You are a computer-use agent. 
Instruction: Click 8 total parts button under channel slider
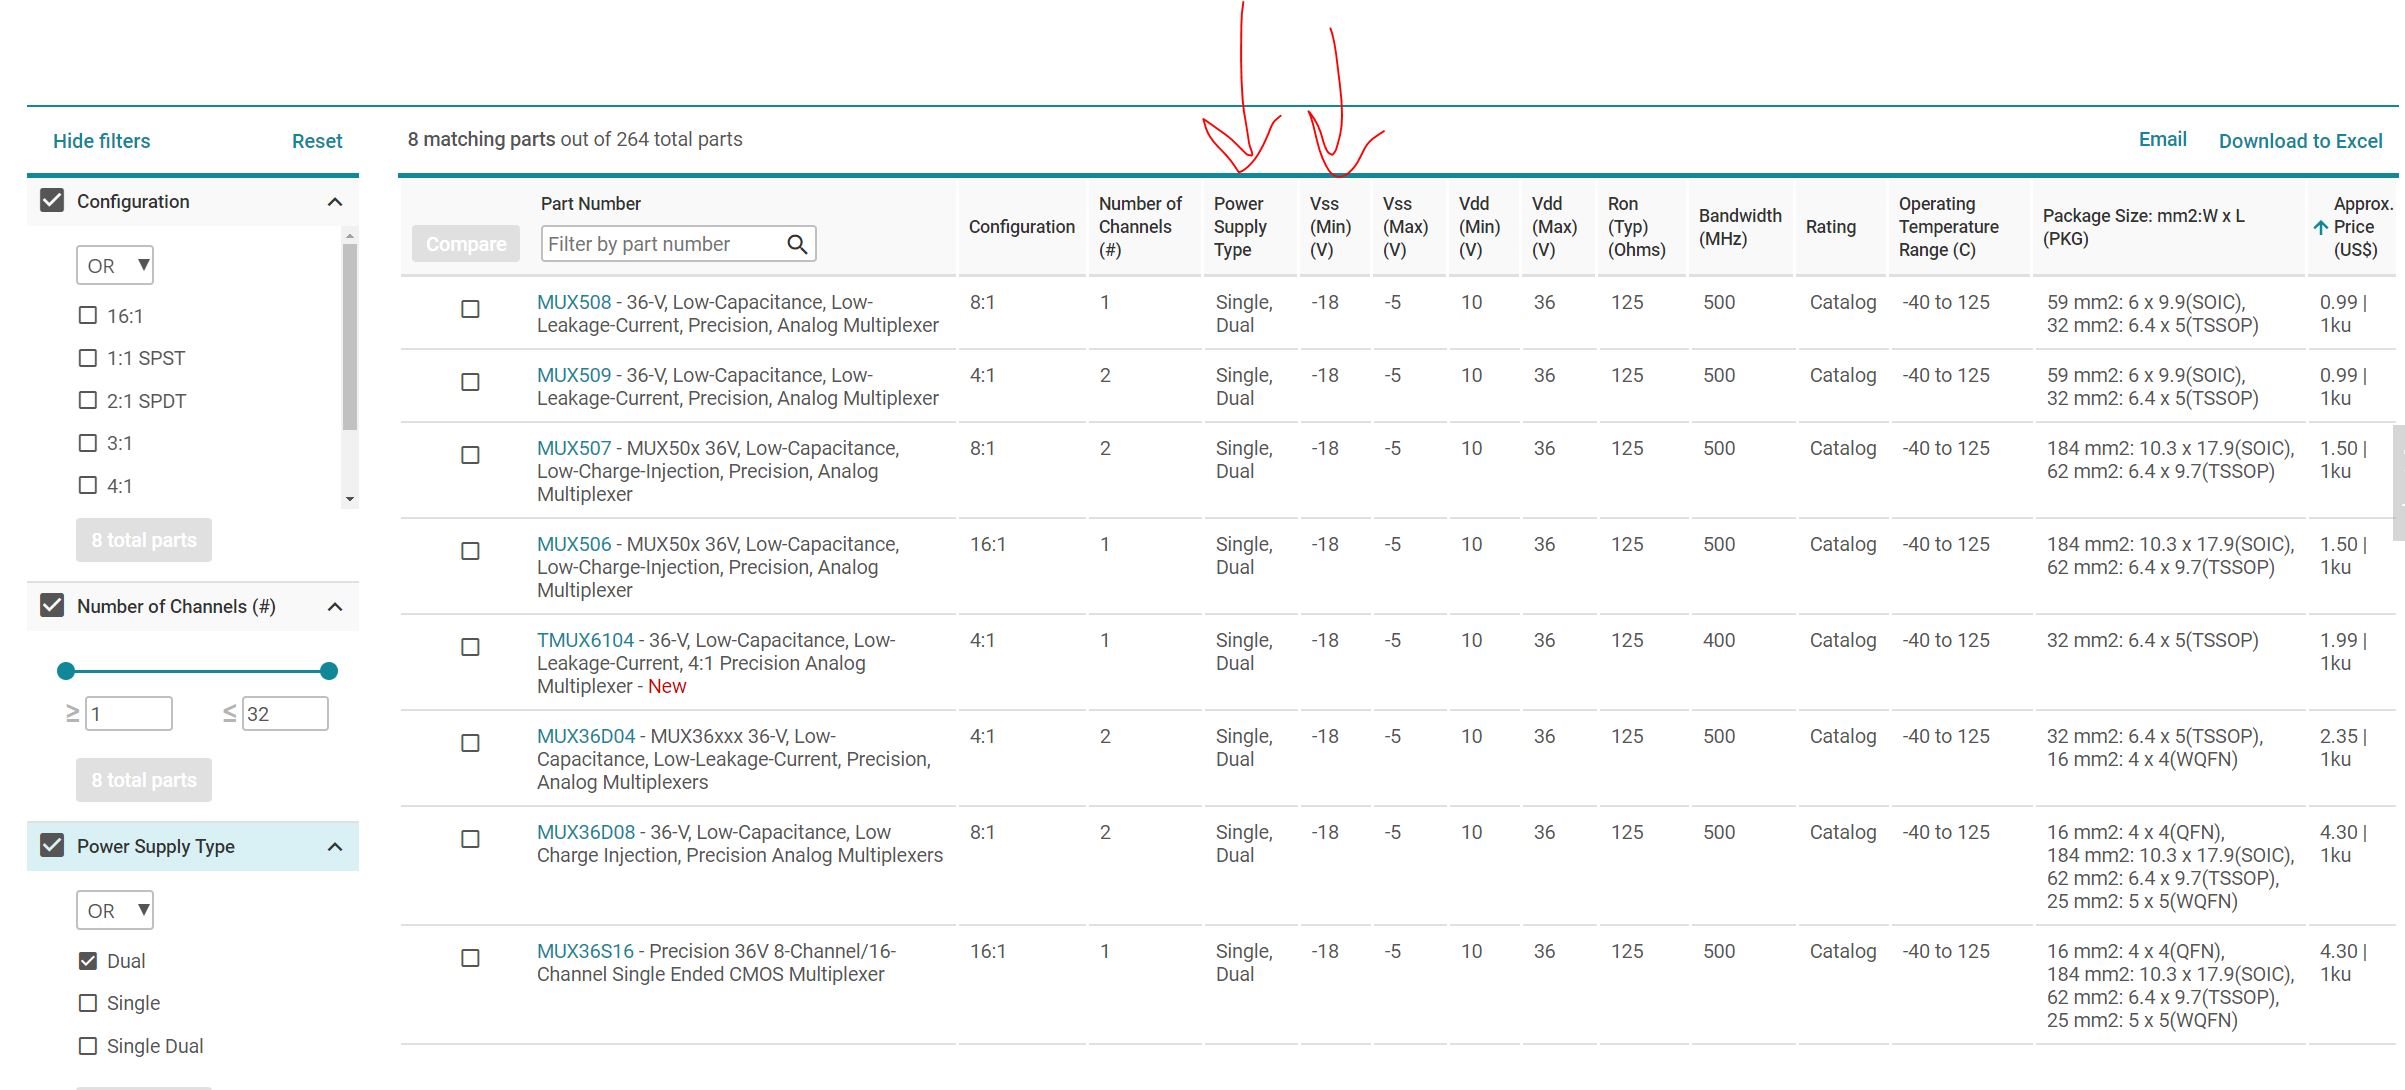tap(144, 780)
